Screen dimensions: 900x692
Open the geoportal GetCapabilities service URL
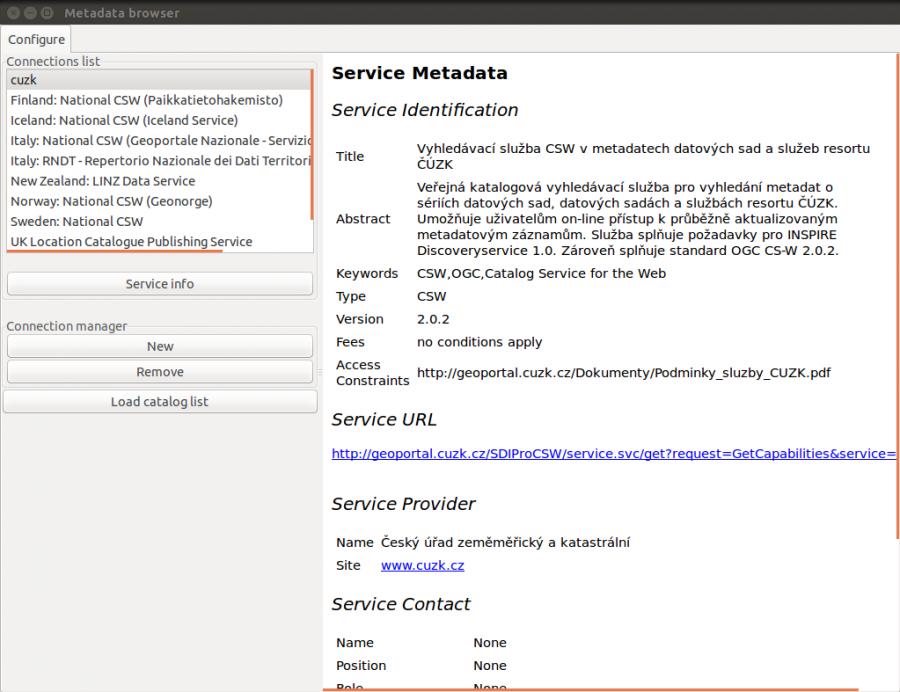pyautogui.click(x=612, y=454)
